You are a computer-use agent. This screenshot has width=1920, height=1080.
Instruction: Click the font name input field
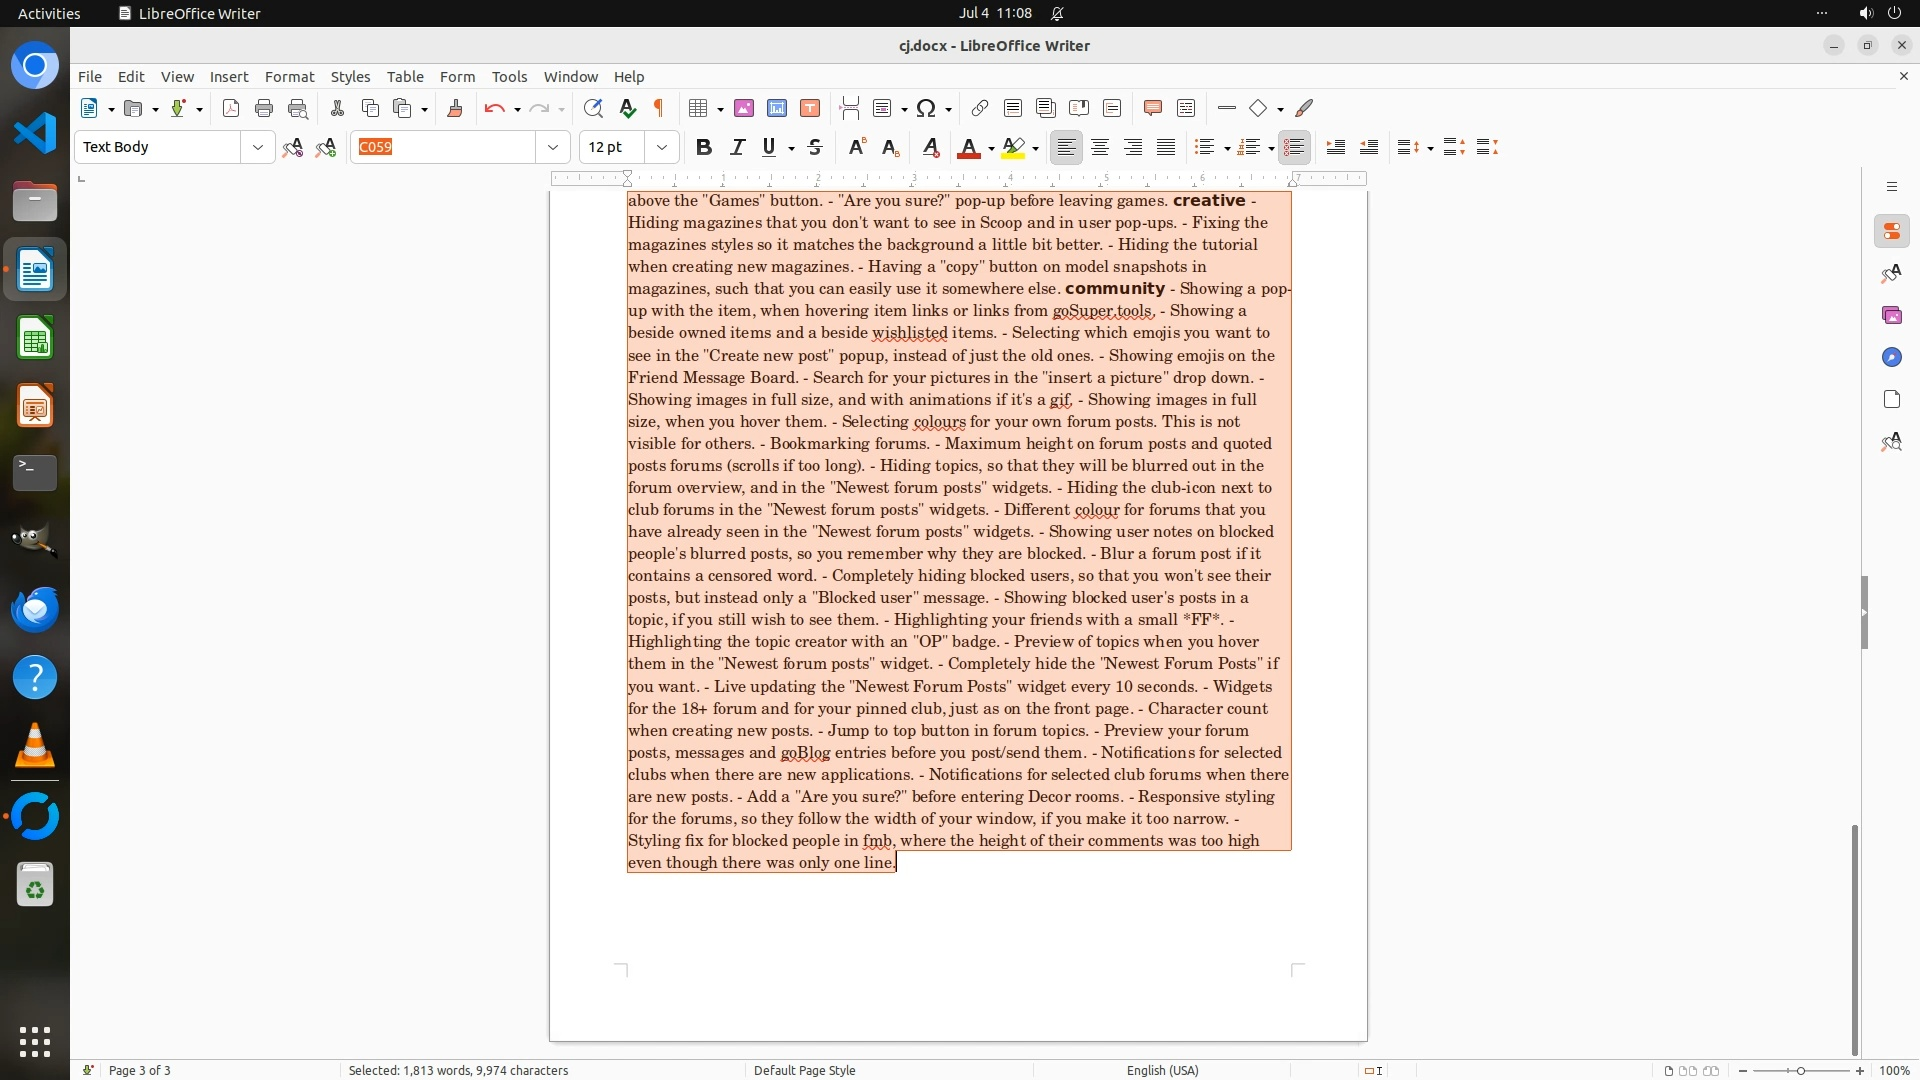point(445,147)
